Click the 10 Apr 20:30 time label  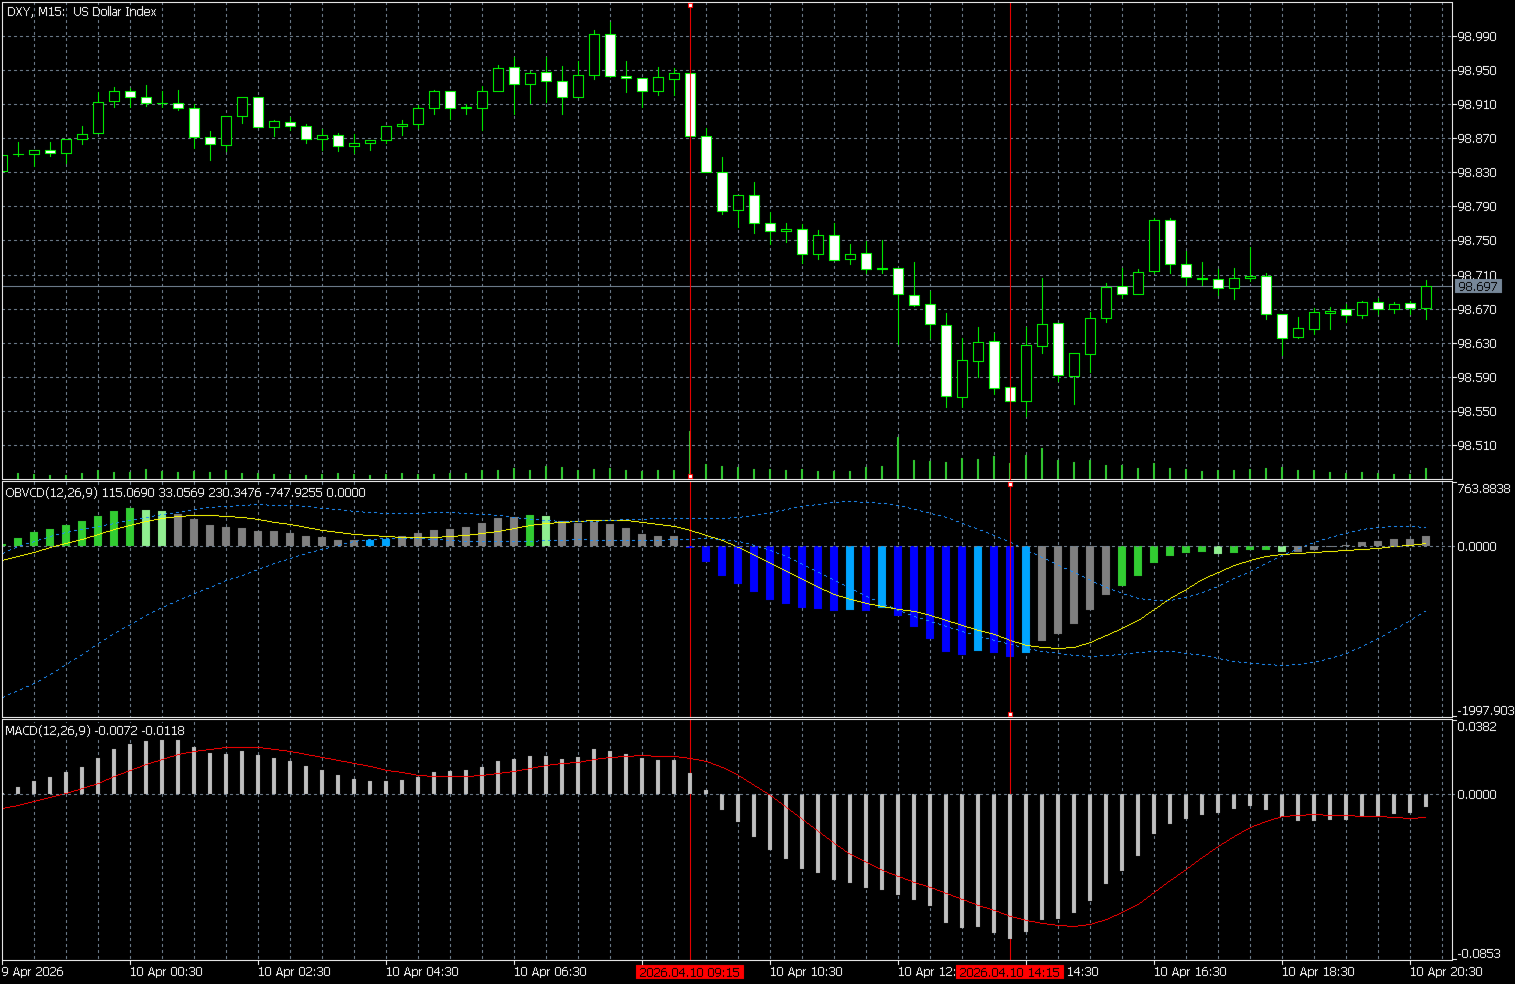coord(1446,972)
